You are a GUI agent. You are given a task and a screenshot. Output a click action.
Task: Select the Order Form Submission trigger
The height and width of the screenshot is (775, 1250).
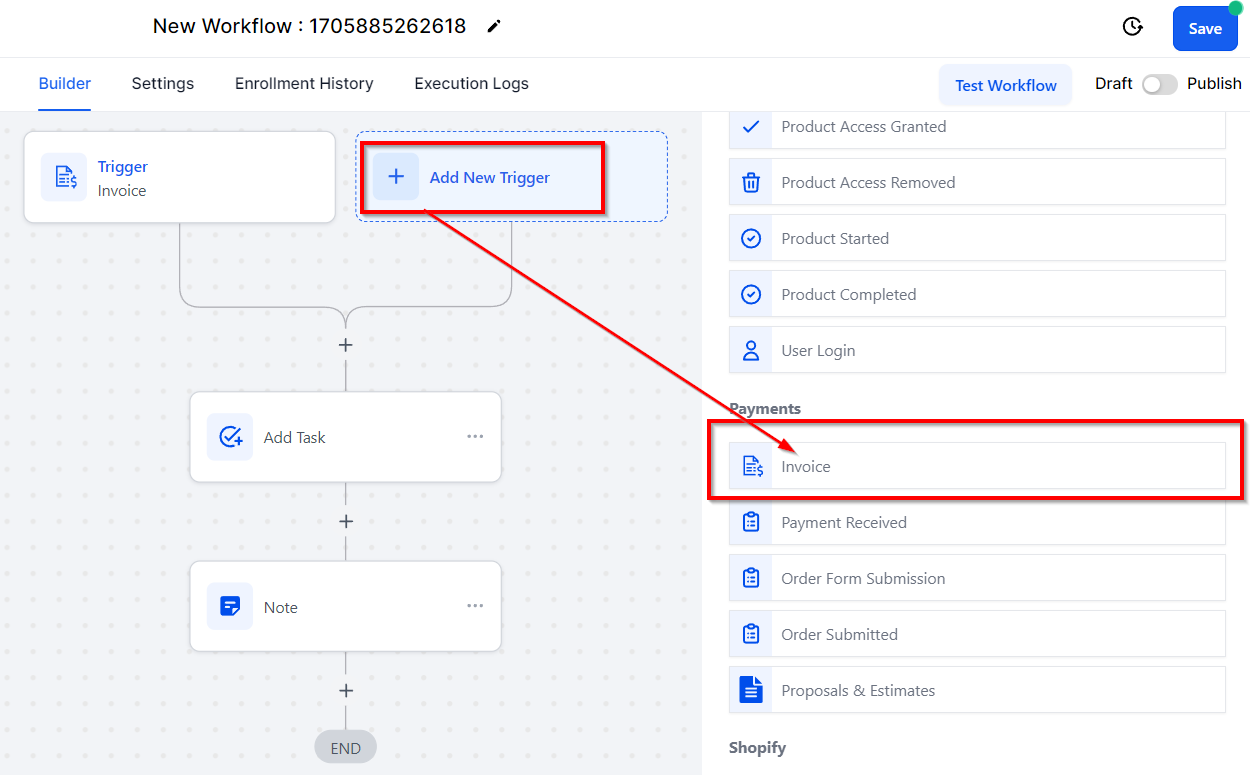coord(977,578)
